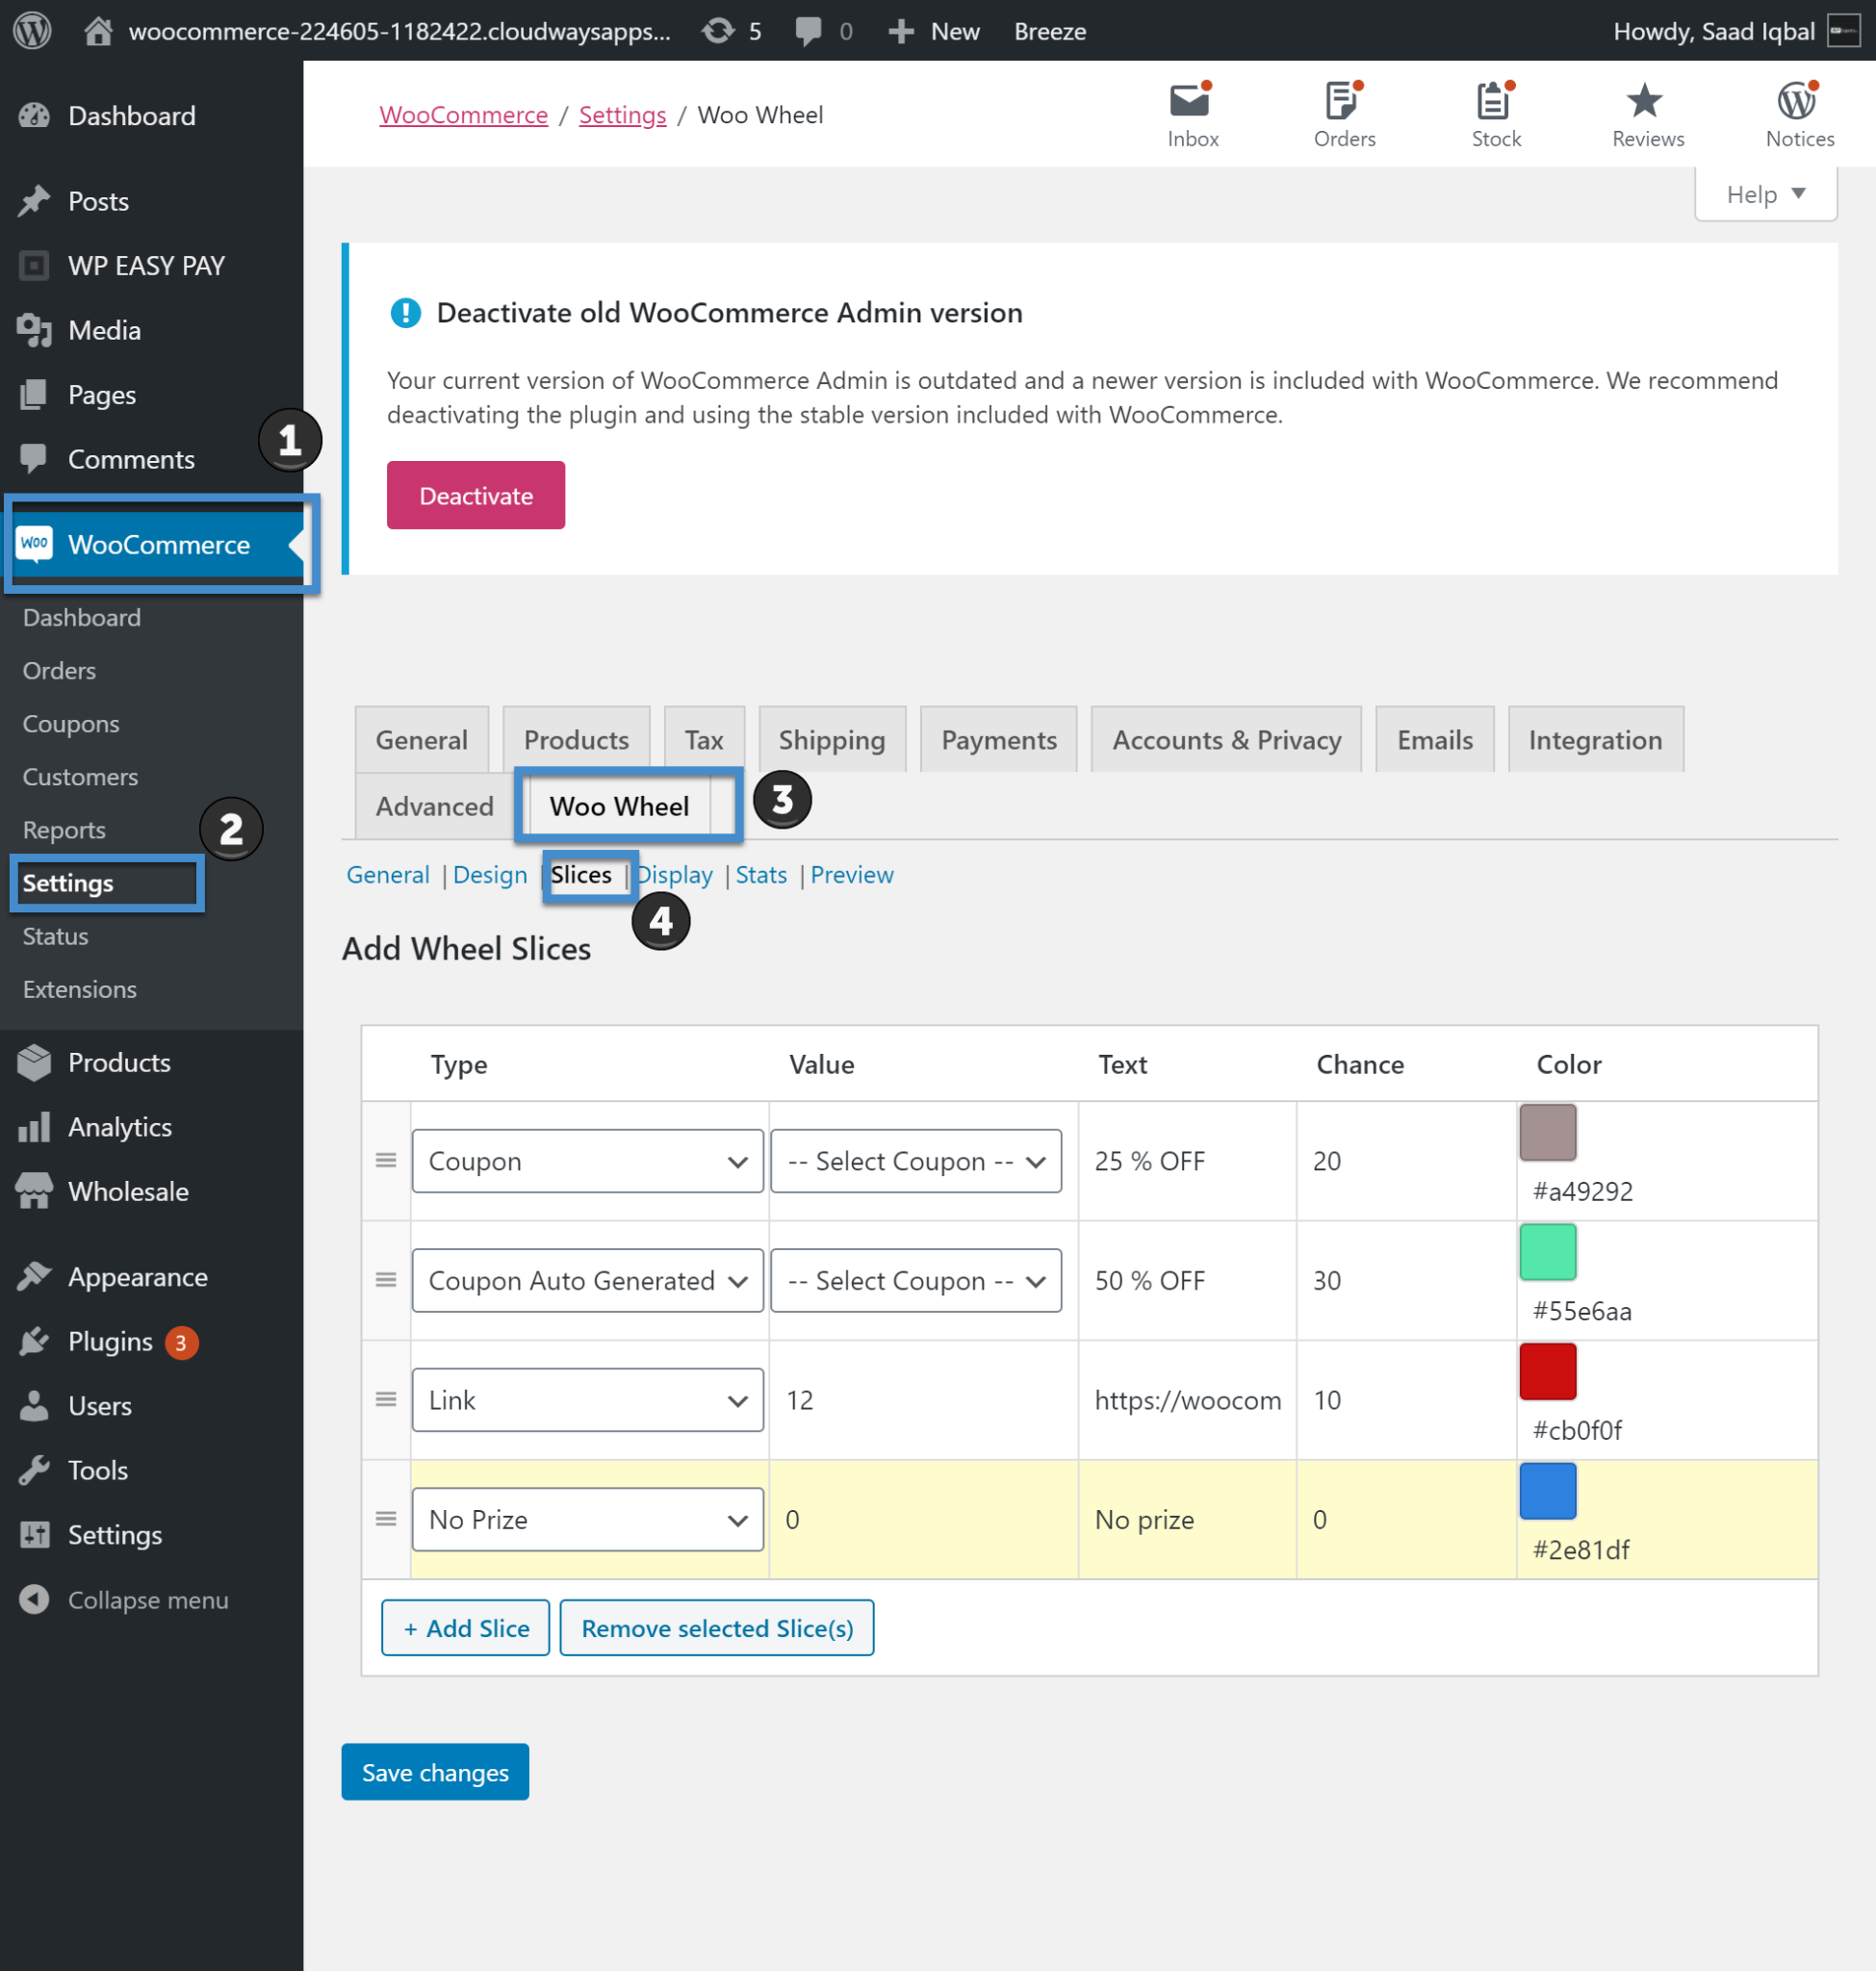Screen dimensions: 1876x1971
Task: Open the Reviews star icon
Action: 1647,115
